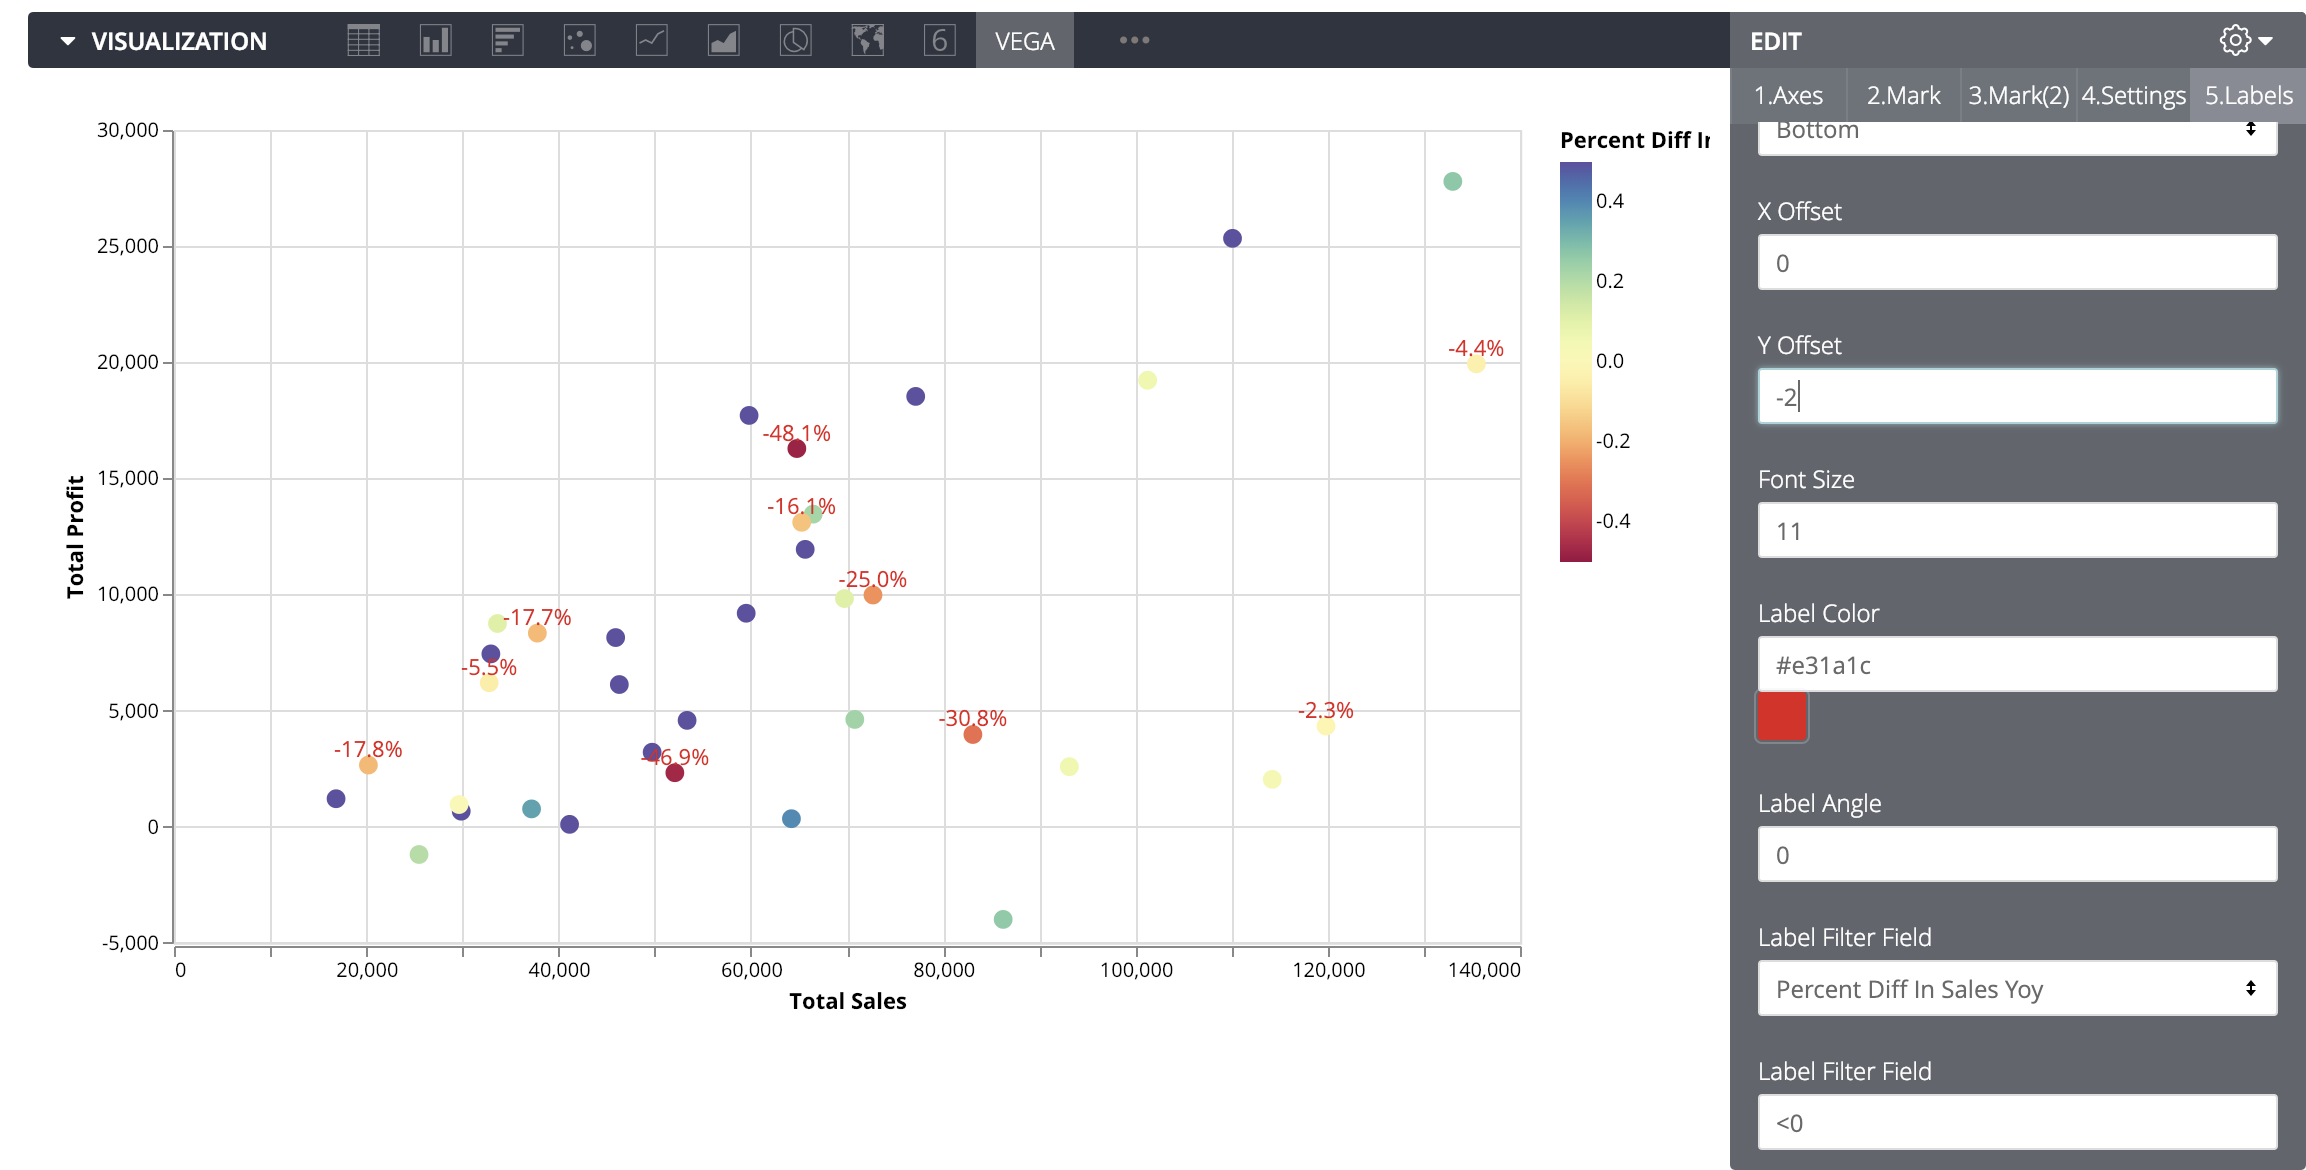
Task: Open the 3.Mark(2) tab
Action: tap(2018, 96)
